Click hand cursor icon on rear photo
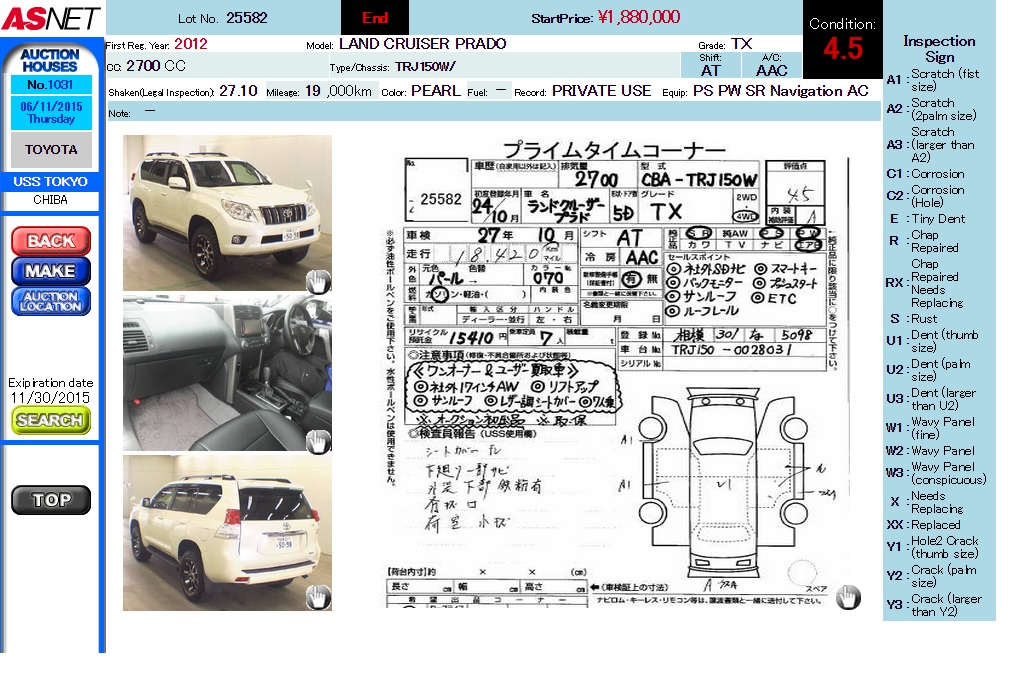Image resolution: width=1025 pixels, height=692 pixels. pos(318,597)
